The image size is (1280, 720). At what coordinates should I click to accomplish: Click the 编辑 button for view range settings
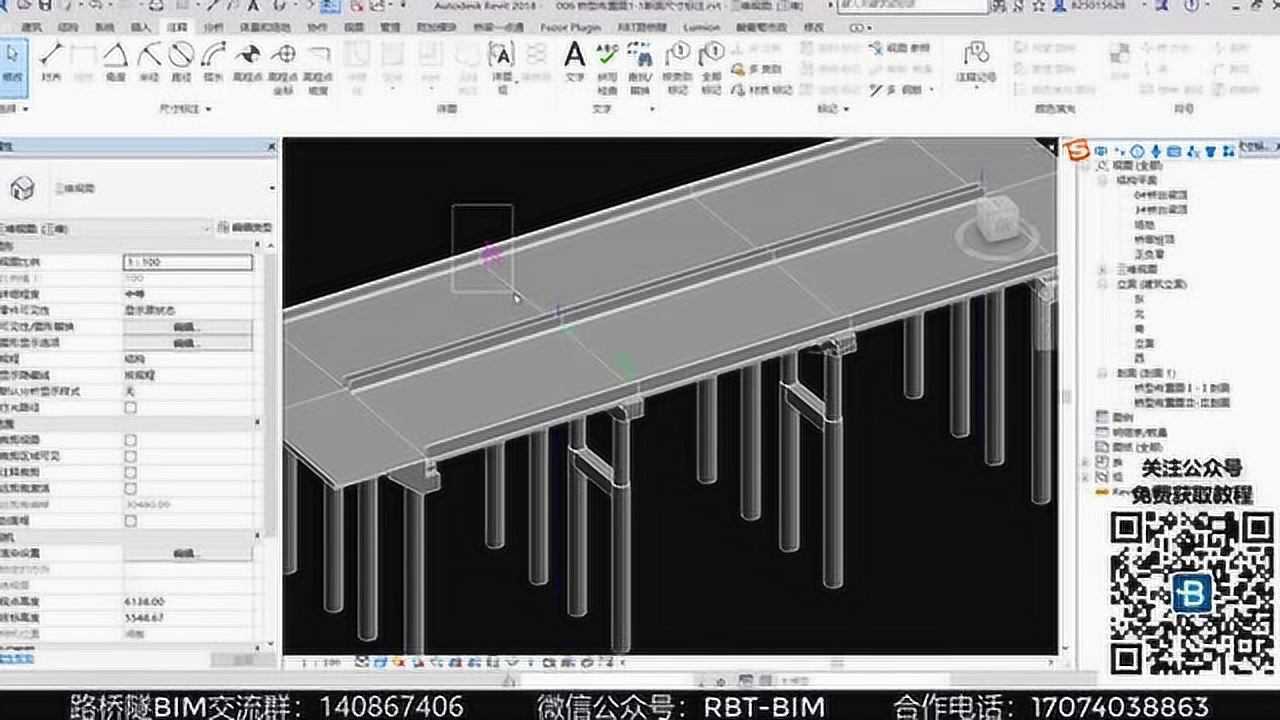point(187,553)
